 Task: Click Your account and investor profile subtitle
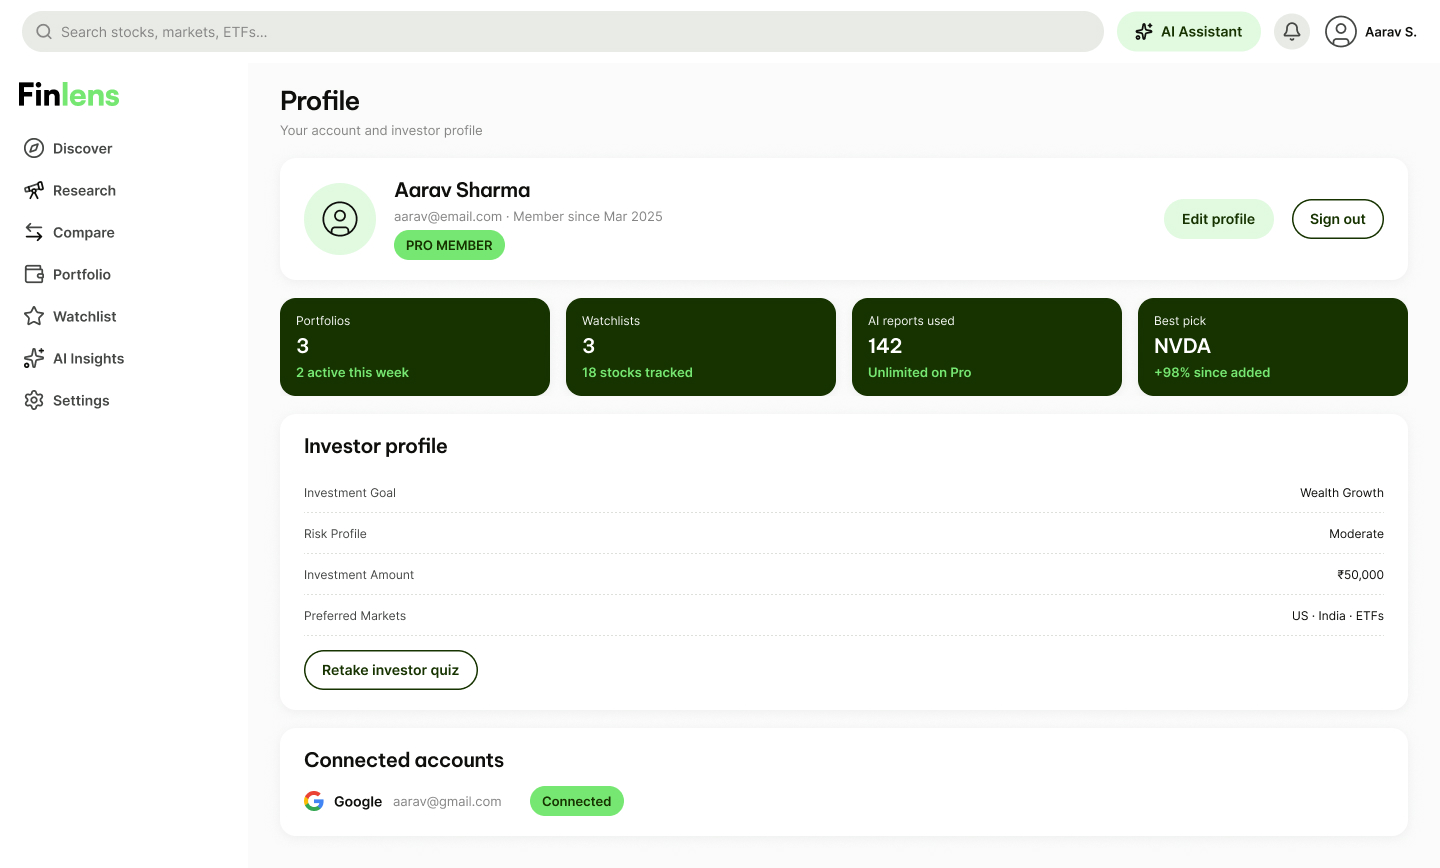pyautogui.click(x=381, y=130)
